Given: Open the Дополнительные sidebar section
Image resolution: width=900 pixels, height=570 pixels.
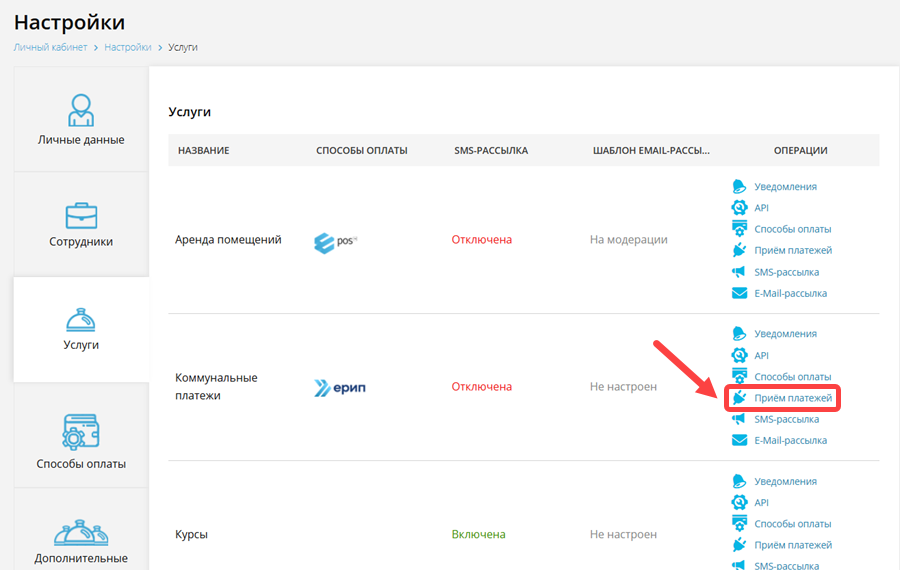Looking at the screenshot, I should coord(81,531).
